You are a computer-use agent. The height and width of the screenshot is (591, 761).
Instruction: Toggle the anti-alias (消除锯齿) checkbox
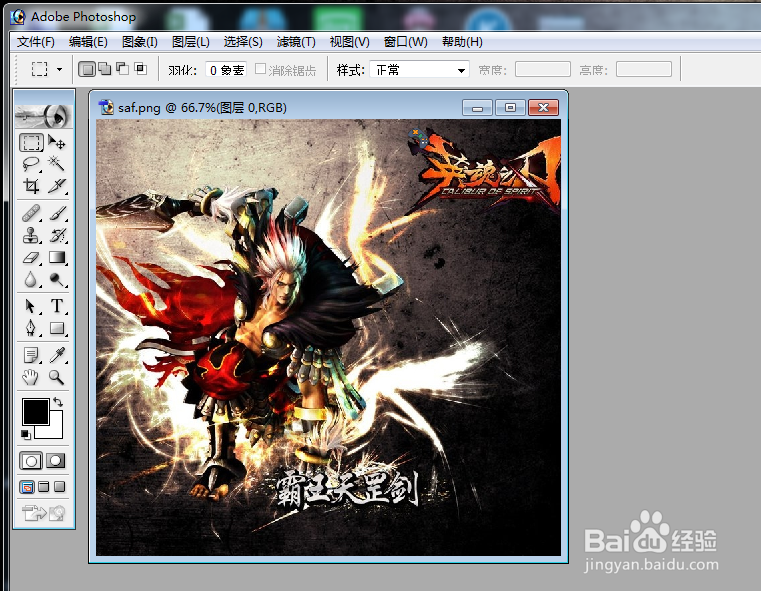coord(260,69)
